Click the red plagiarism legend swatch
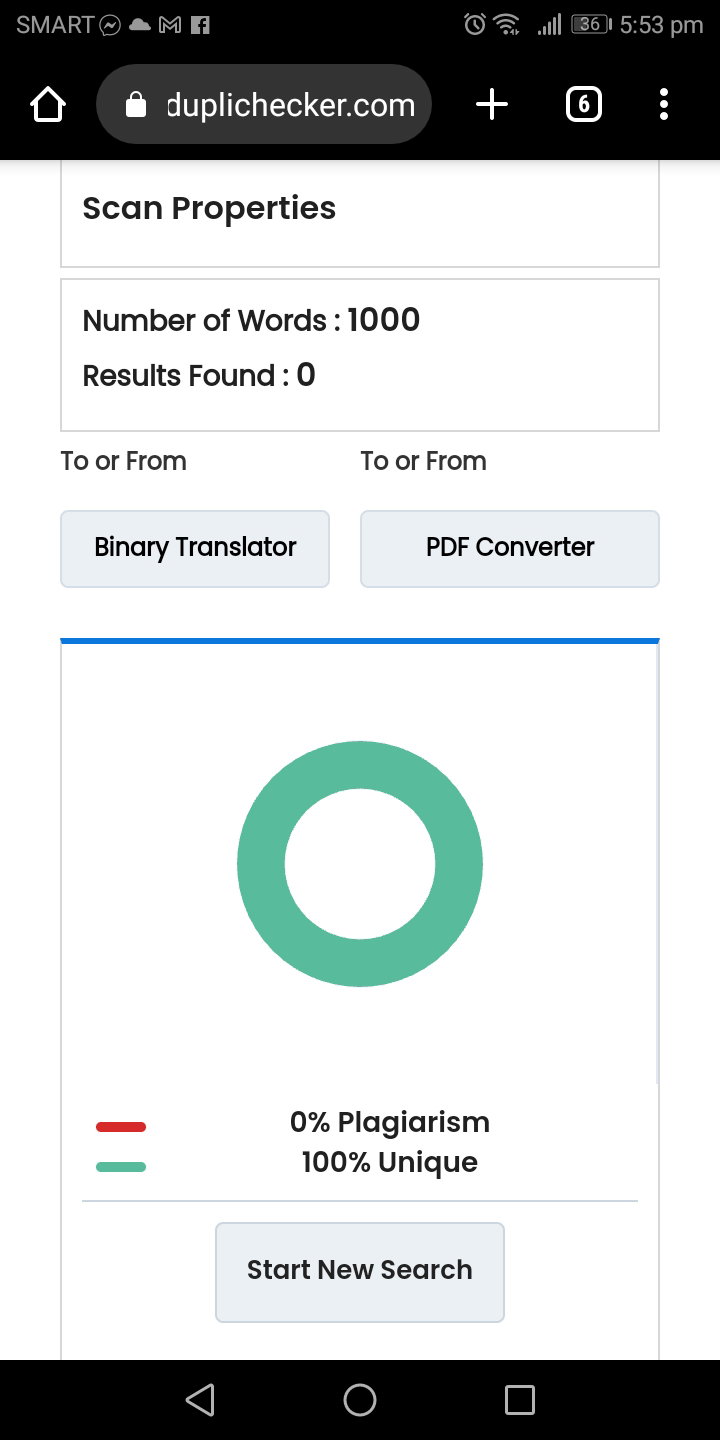The image size is (720, 1440). click(121, 1127)
